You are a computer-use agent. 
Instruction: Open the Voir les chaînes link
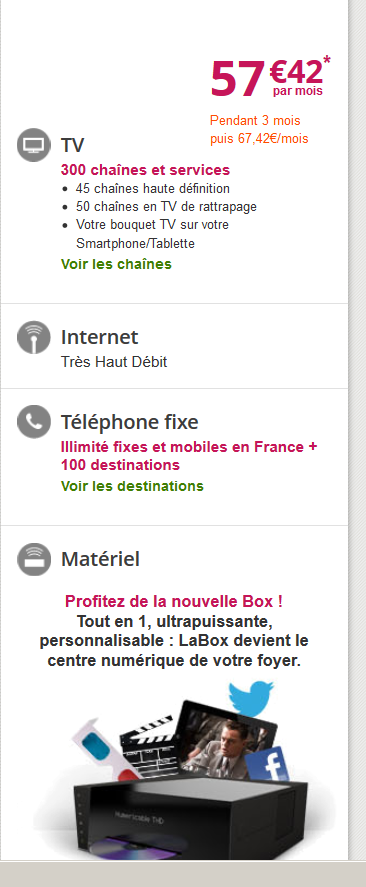pos(116,264)
